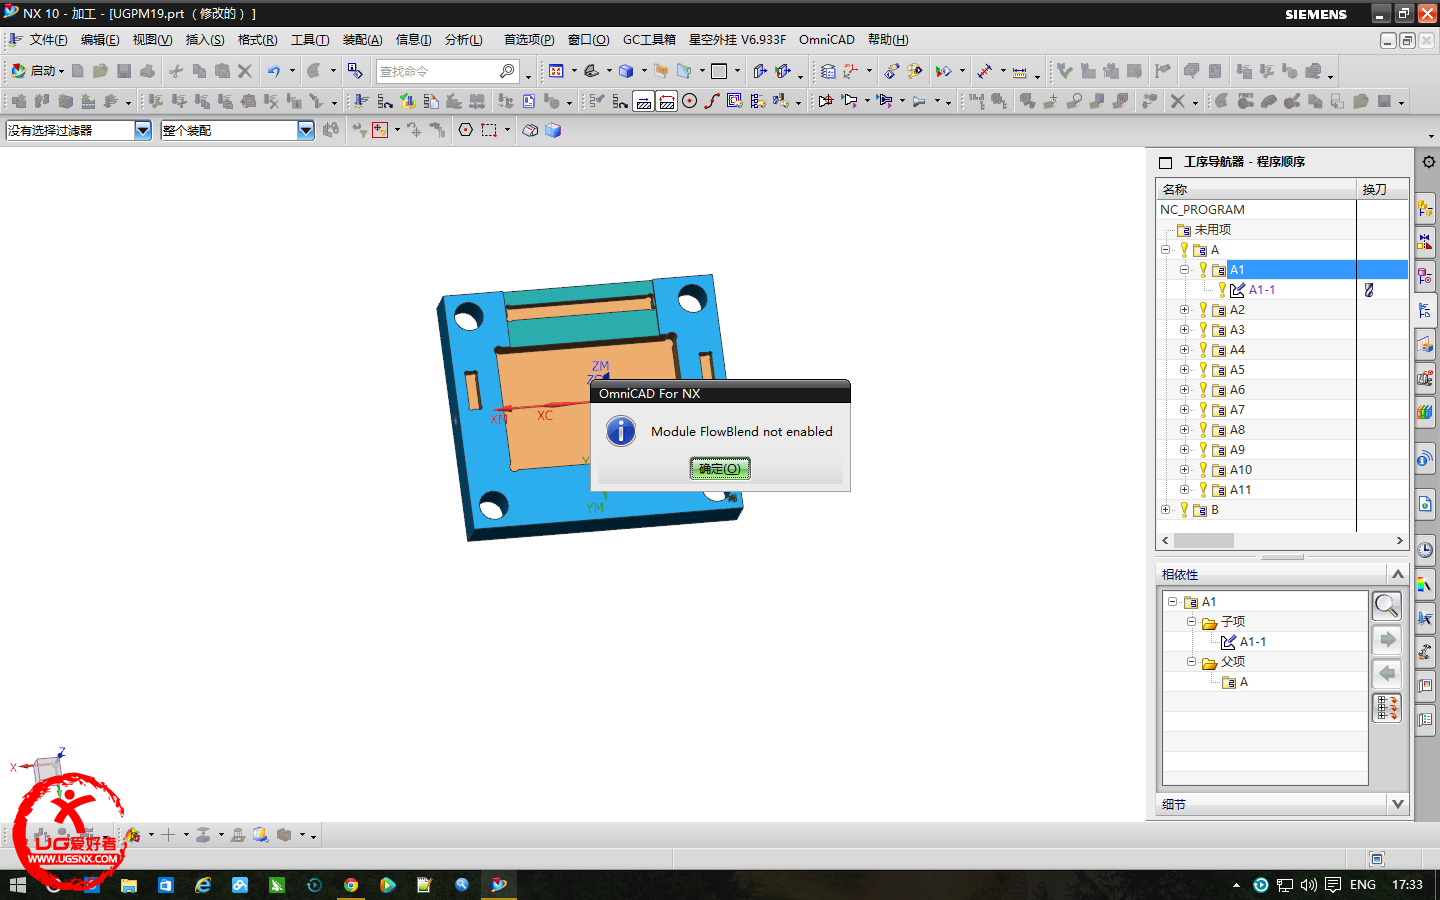
Task: Click the 换刀 column header
Action: pyautogui.click(x=1382, y=189)
